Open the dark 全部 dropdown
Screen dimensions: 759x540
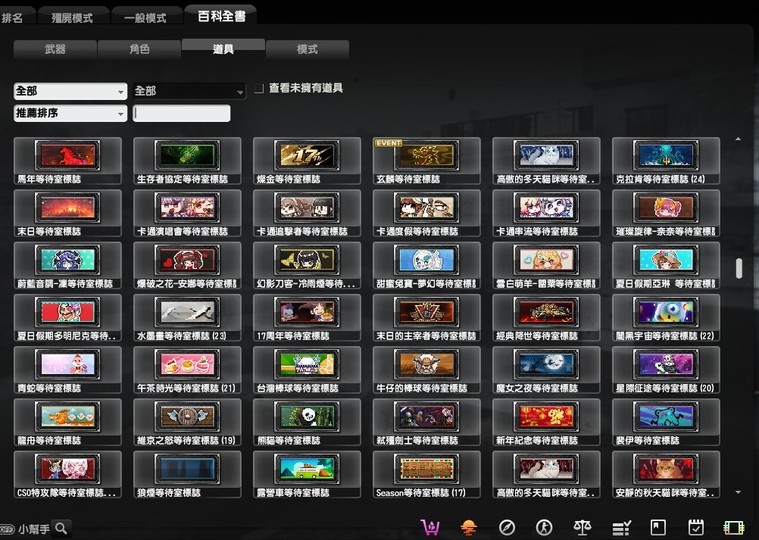(189, 91)
